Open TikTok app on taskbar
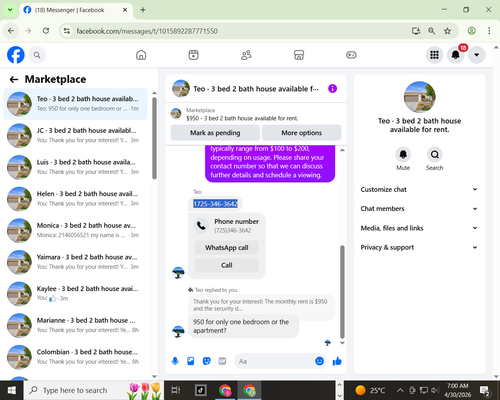Screen dimensions: 500x400 click(201, 390)
